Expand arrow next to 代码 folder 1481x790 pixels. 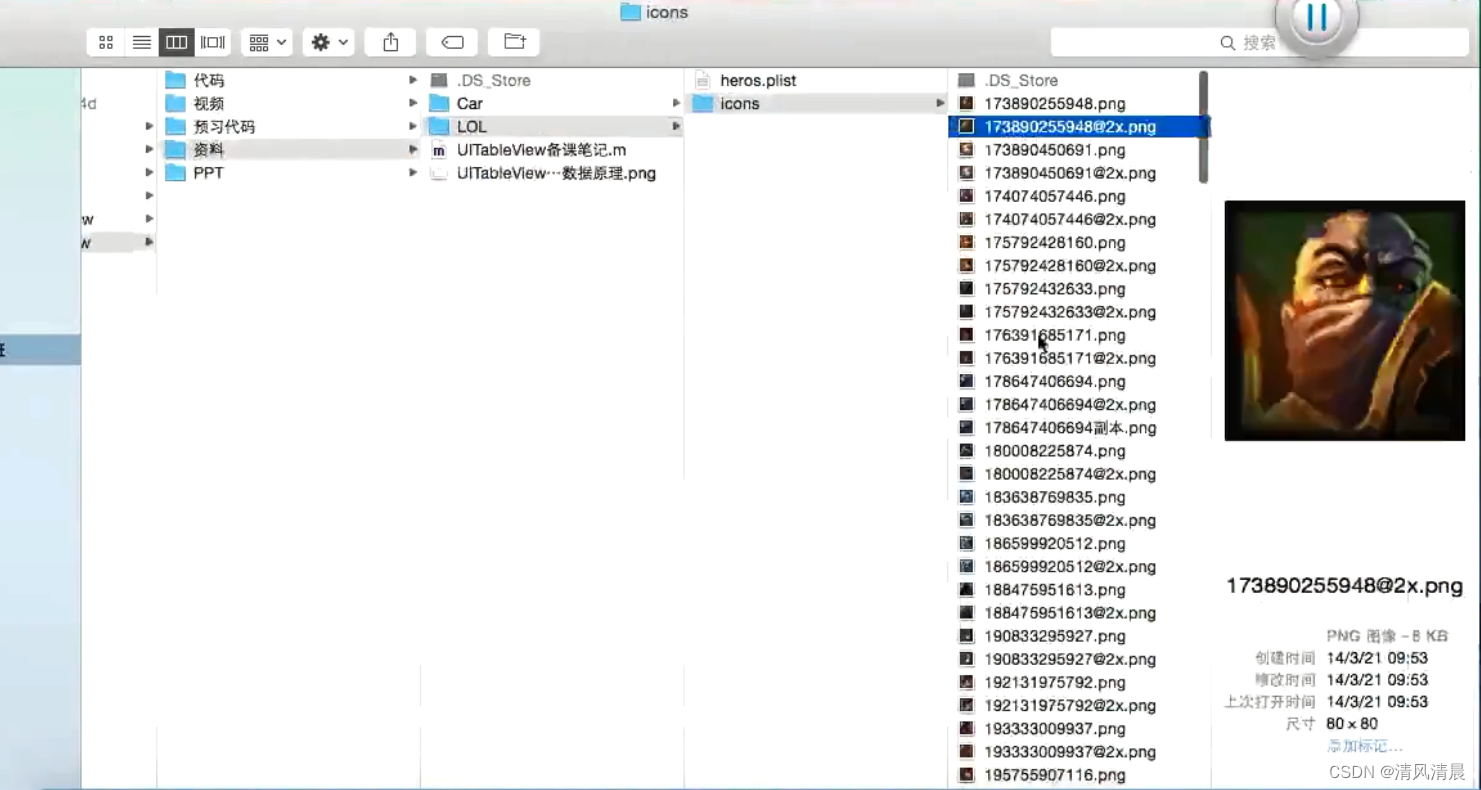coord(413,80)
